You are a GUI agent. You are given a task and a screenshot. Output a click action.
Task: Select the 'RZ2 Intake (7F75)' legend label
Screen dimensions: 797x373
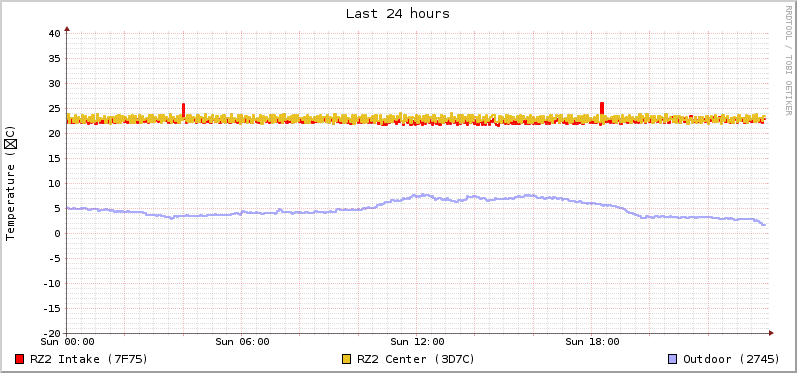[x=88, y=359]
